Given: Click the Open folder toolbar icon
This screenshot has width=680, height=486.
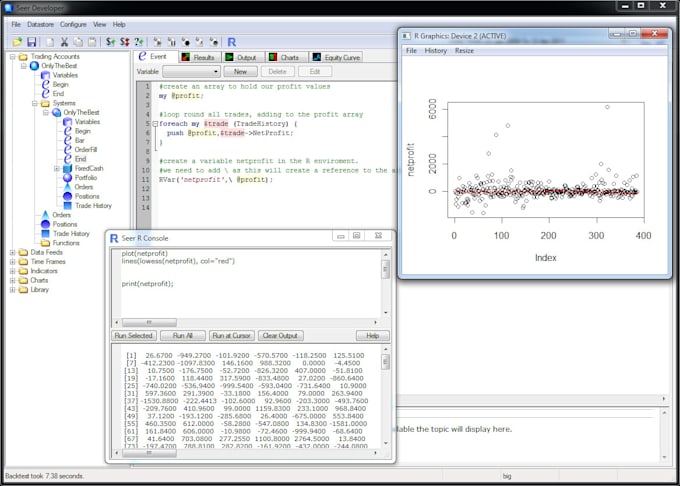Looking at the screenshot, I should (17, 42).
